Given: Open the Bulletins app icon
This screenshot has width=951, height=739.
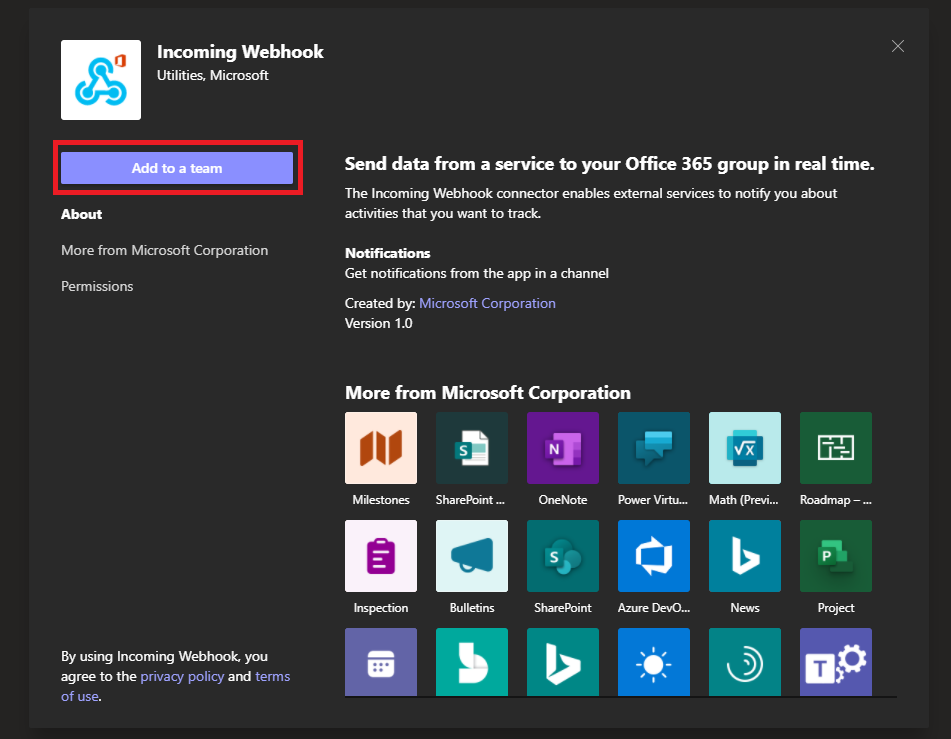Looking at the screenshot, I should 472,556.
